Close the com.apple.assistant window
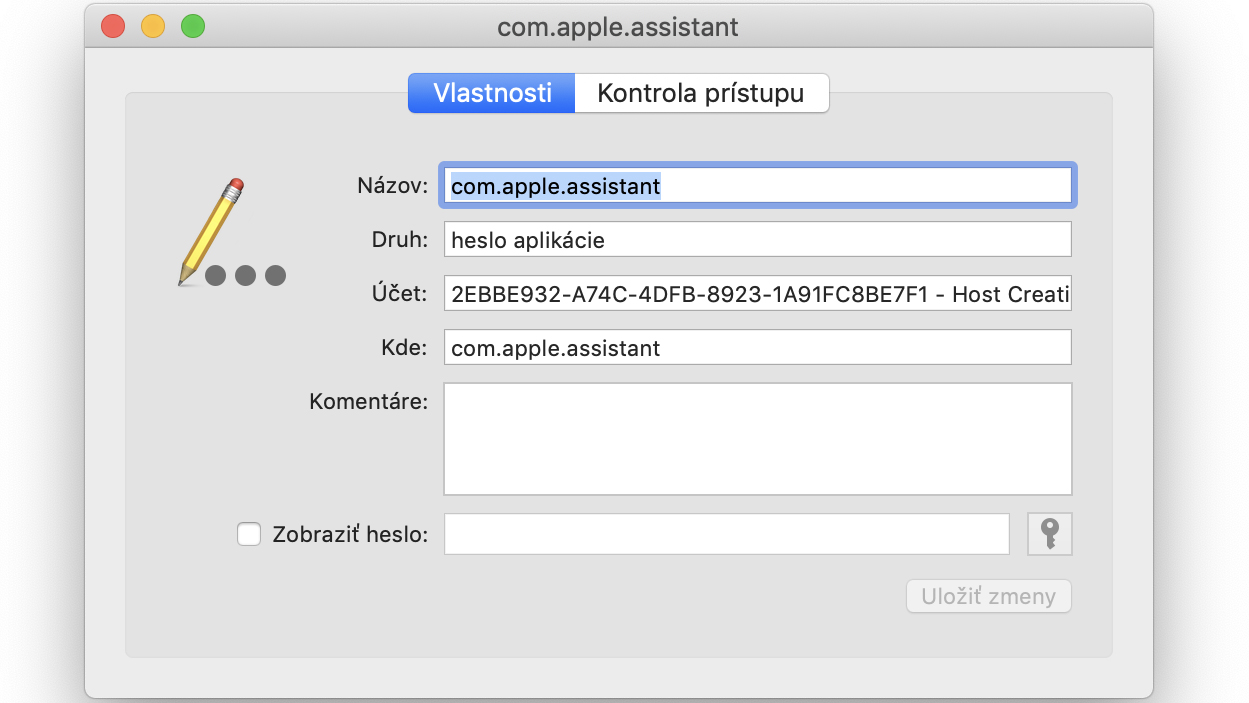The height and width of the screenshot is (703, 1249). point(113,26)
